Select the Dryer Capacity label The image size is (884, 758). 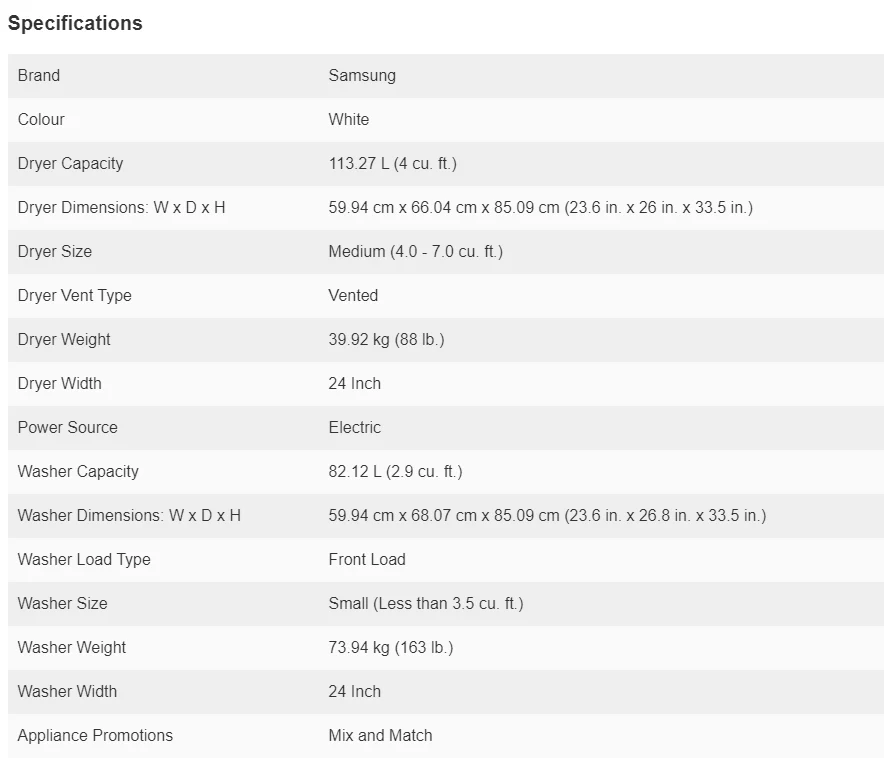(70, 163)
